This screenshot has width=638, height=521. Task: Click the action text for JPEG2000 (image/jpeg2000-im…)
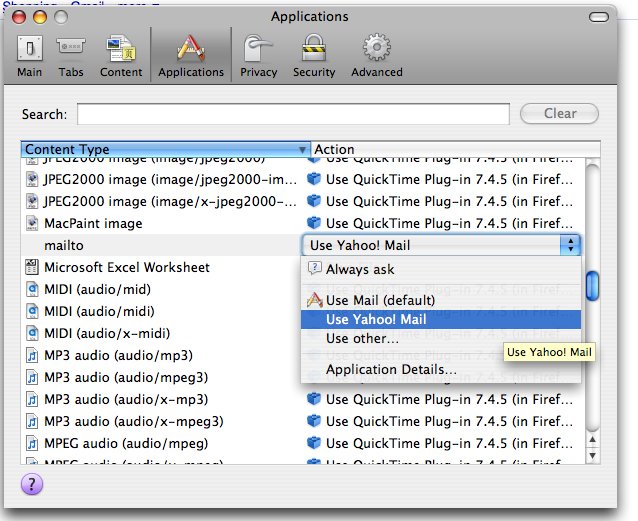(x=449, y=180)
